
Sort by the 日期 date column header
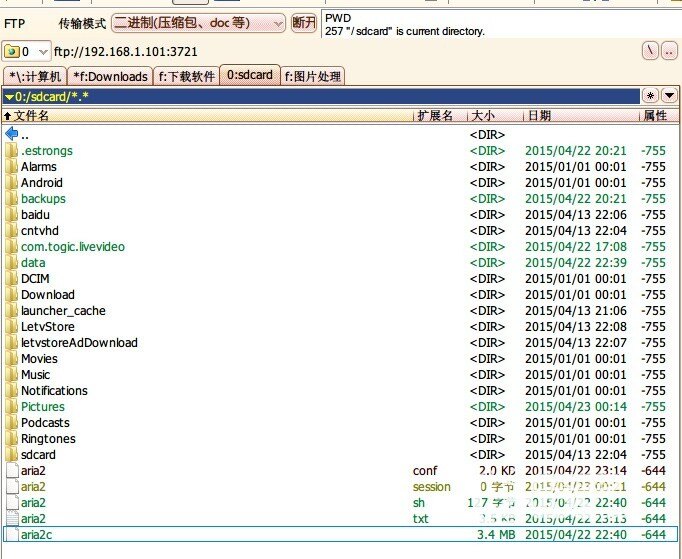click(x=580, y=116)
